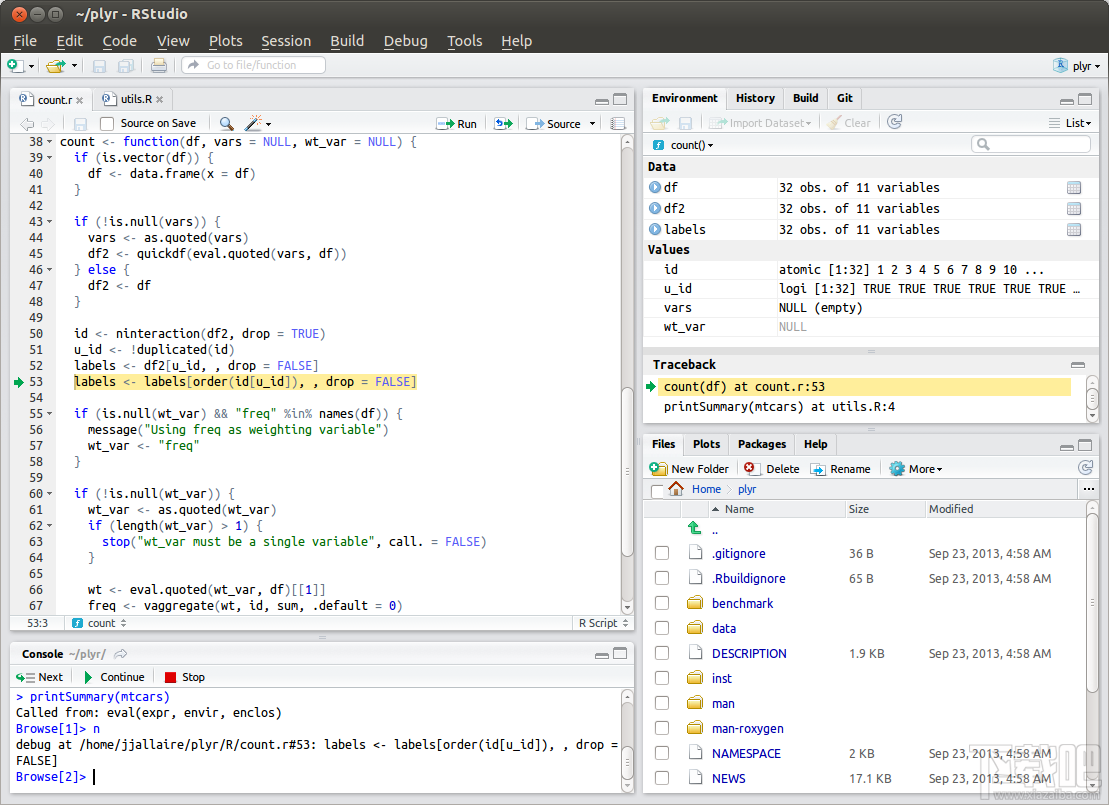This screenshot has height=805, width=1109.
Task: Refresh the Files pane listing icon
Action: (x=1086, y=467)
